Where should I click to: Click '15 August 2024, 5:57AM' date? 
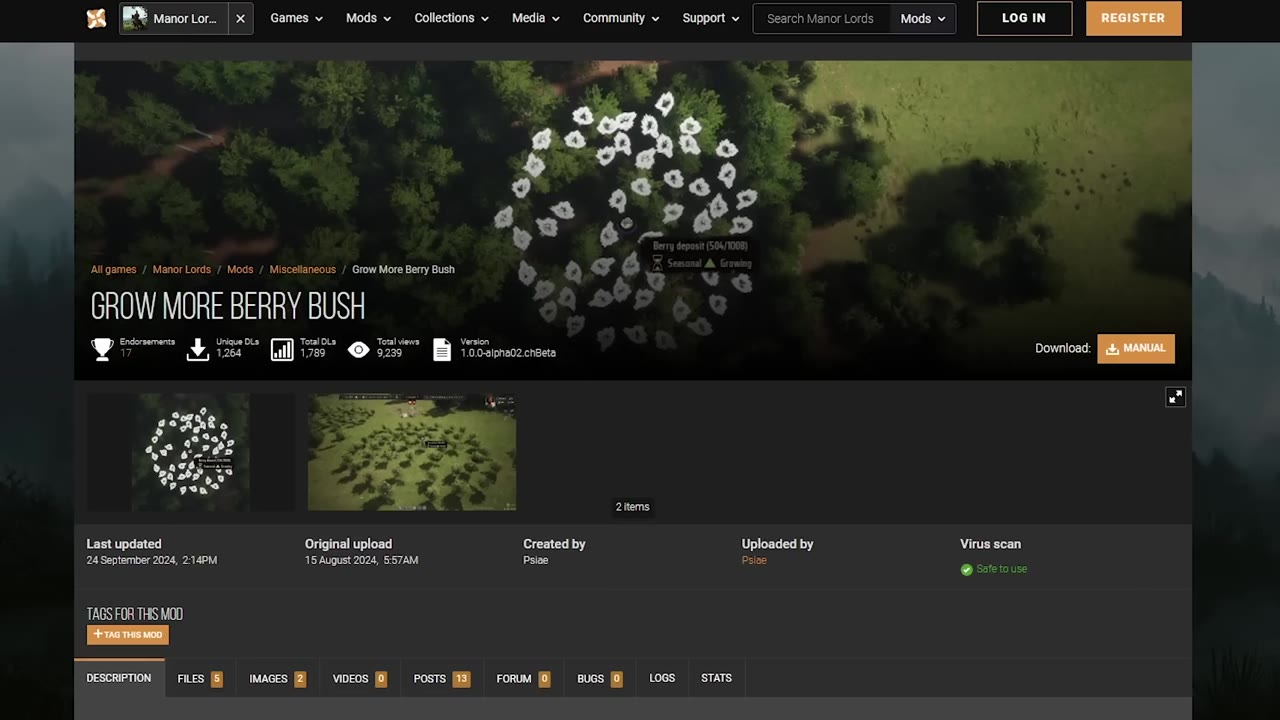[x=361, y=560]
